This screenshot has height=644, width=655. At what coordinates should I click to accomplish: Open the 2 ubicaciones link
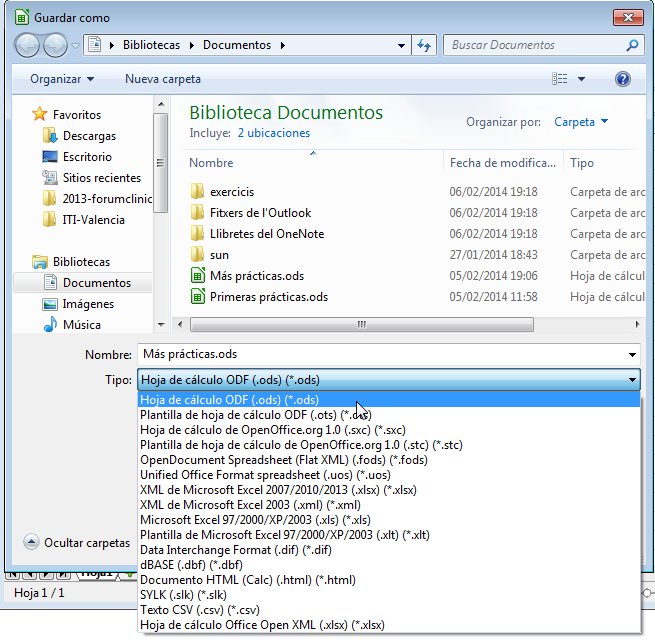coord(274,133)
